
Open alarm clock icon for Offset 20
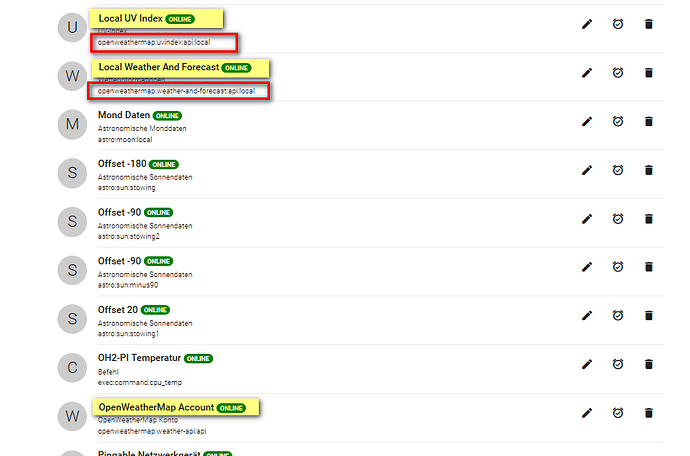point(618,315)
